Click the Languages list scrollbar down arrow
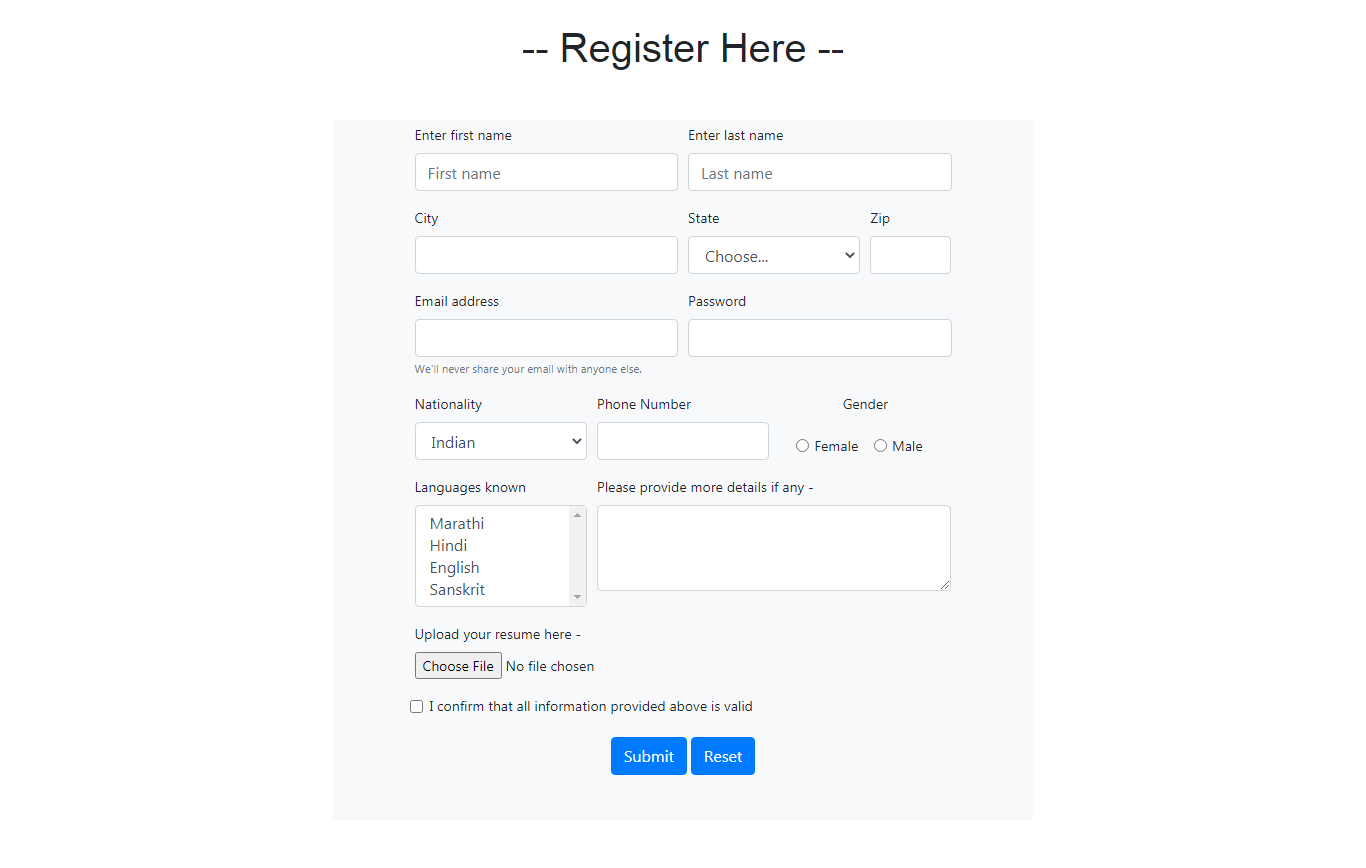The image size is (1366, 868). 578,597
